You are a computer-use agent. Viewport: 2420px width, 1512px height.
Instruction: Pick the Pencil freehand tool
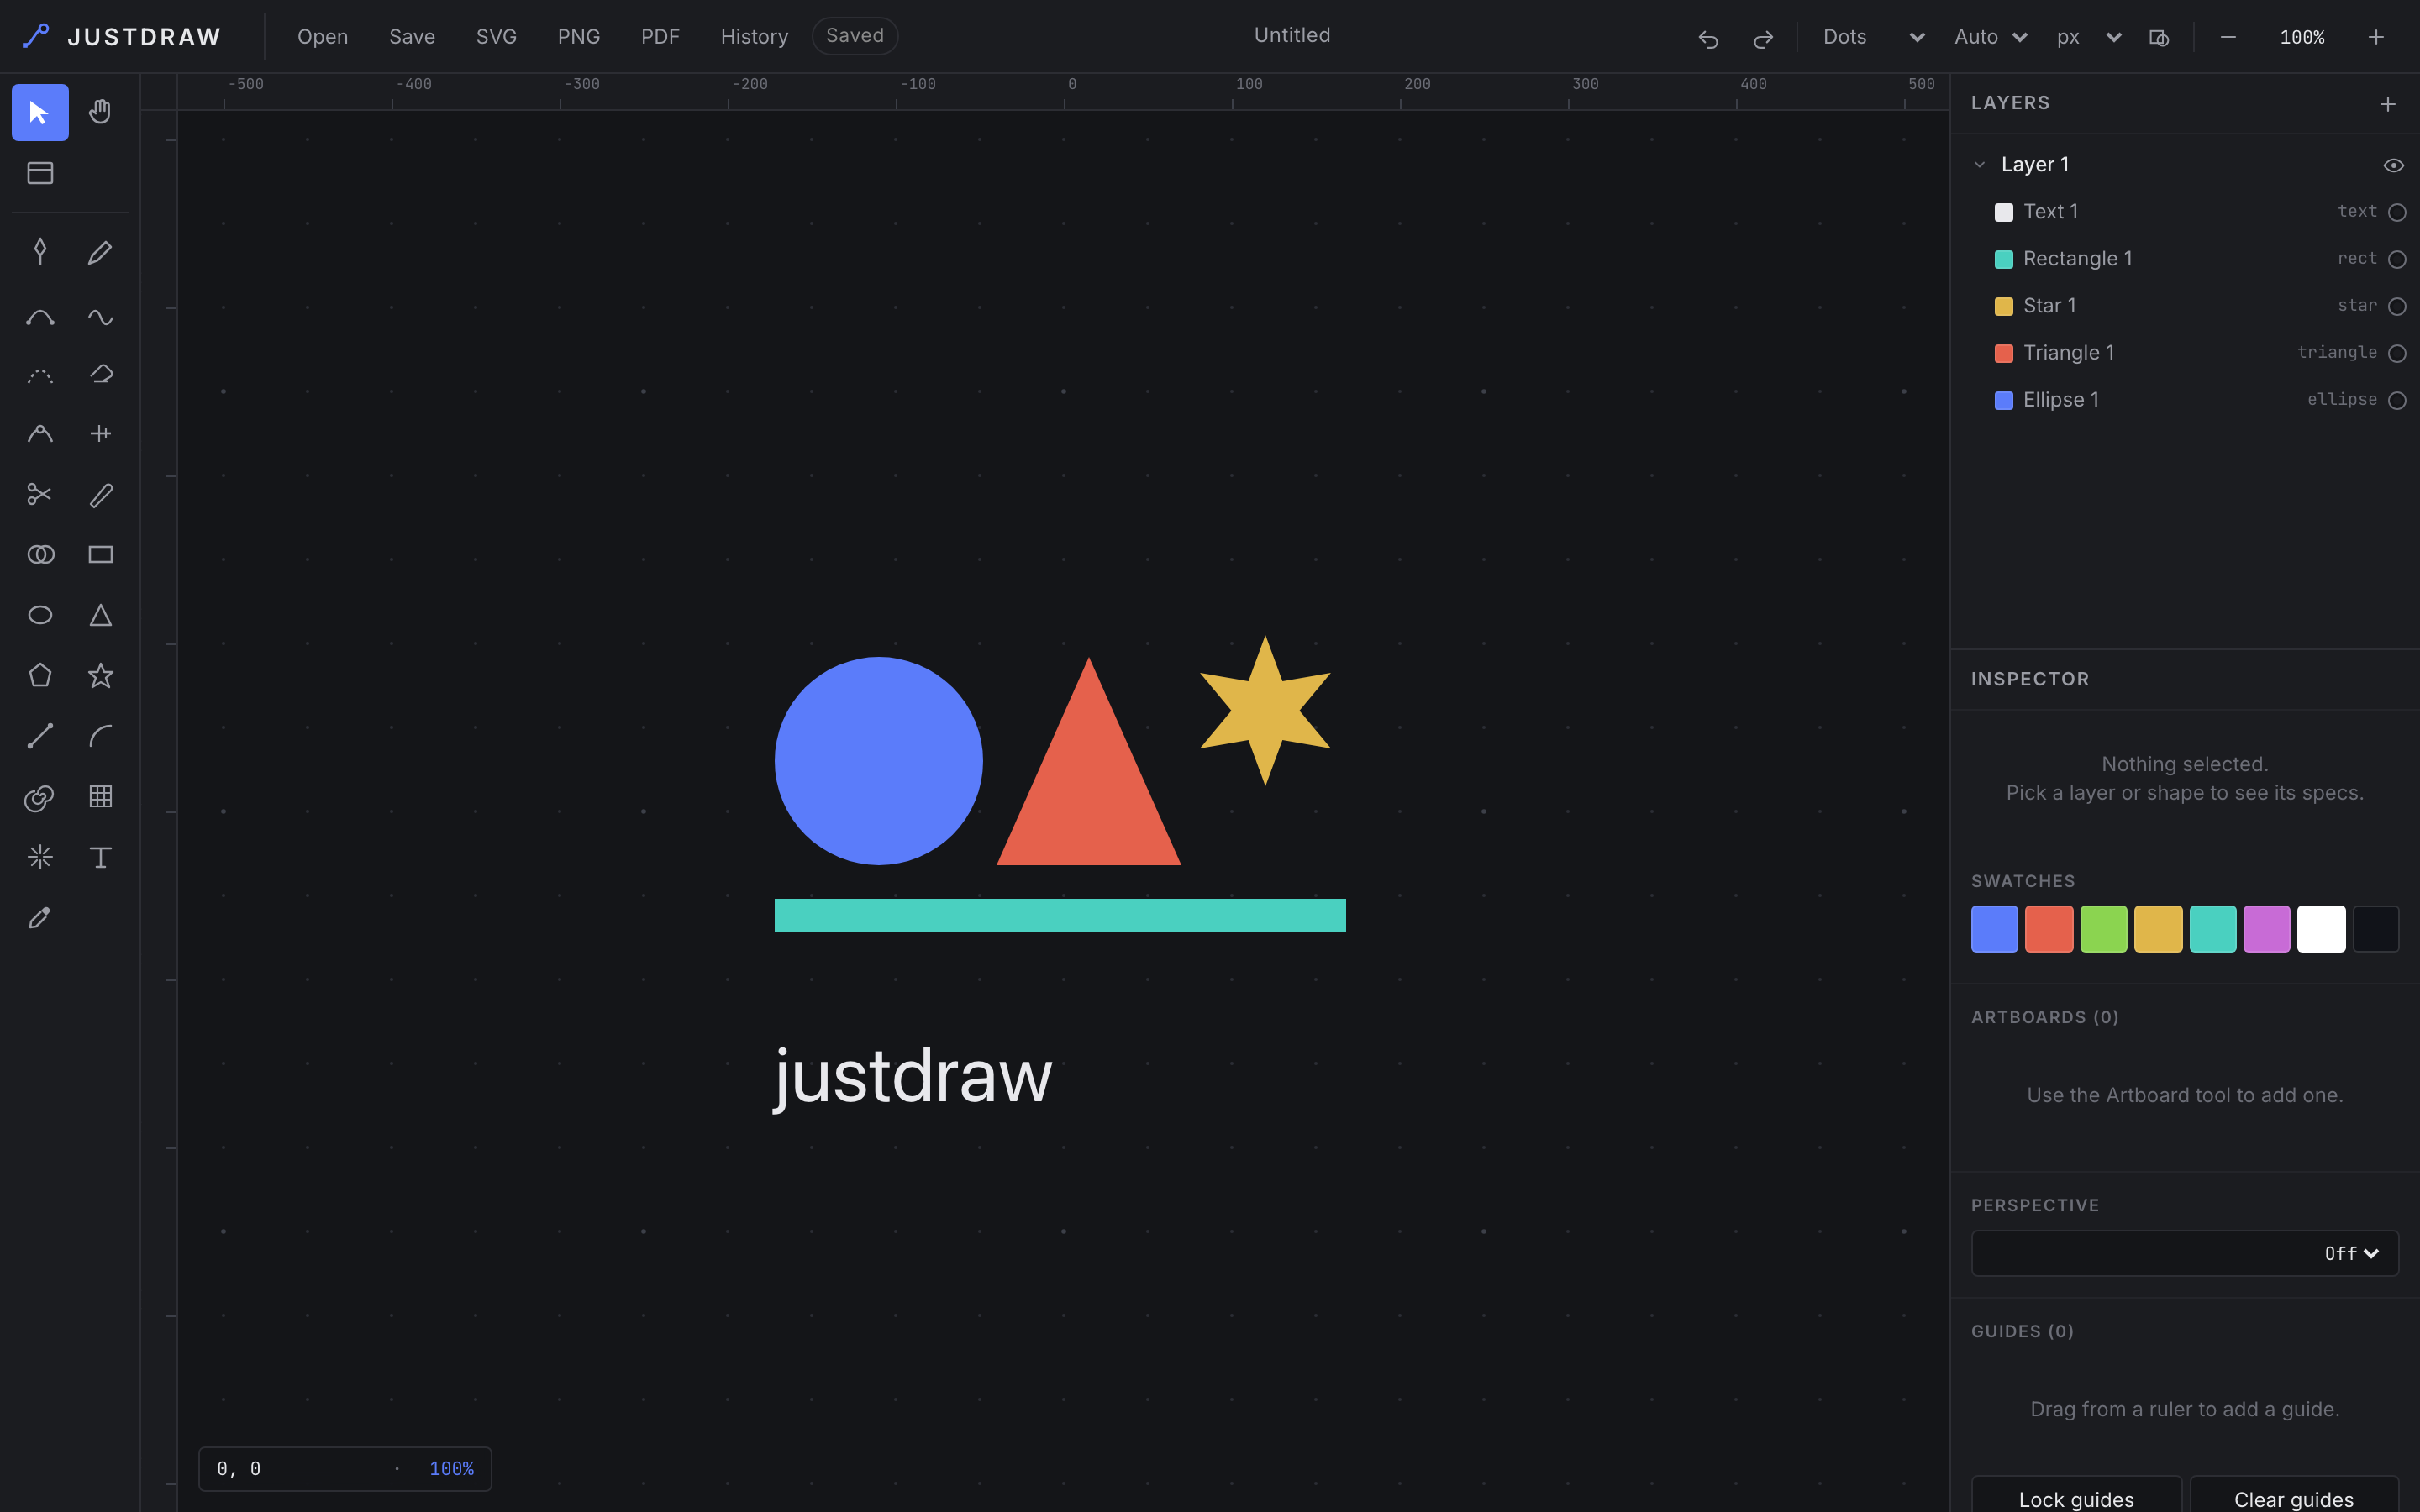tap(100, 252)
